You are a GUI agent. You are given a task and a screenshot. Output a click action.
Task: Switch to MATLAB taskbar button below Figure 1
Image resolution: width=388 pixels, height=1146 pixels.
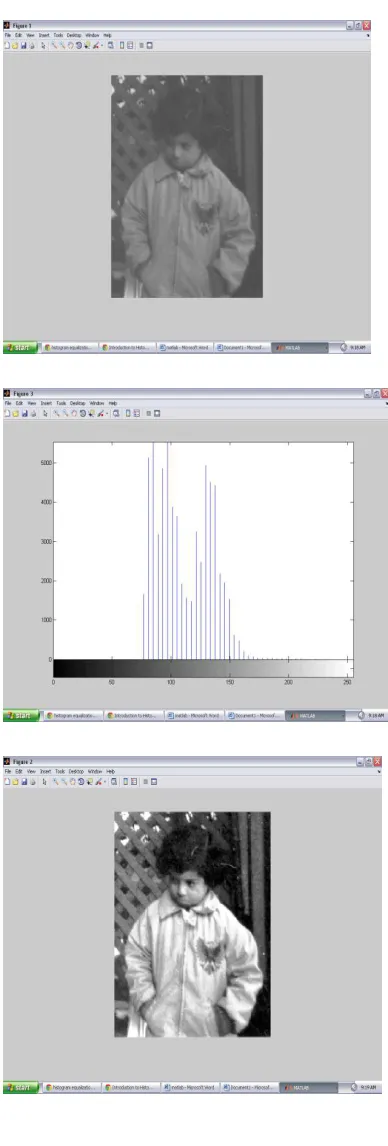299,348
